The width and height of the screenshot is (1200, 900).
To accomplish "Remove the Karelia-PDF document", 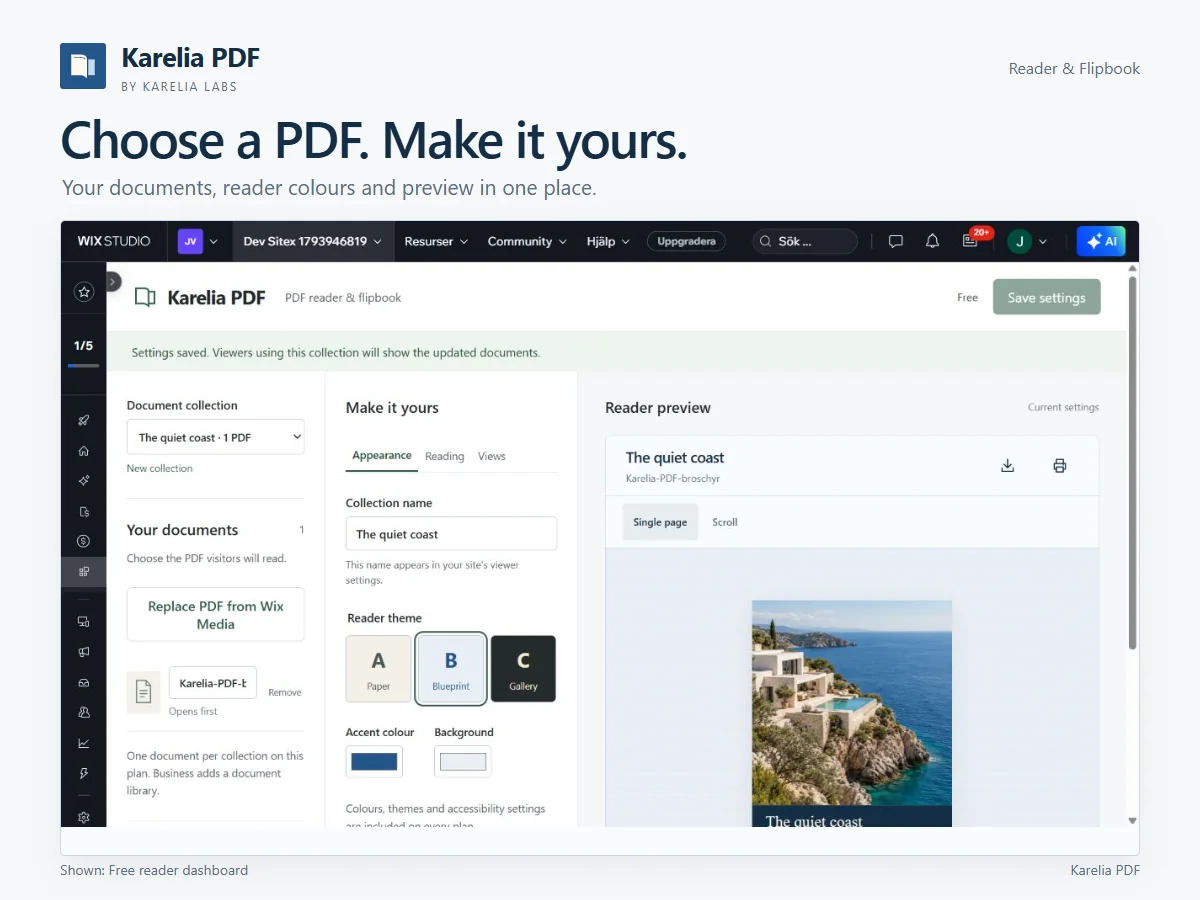I will tap(285, 692).
